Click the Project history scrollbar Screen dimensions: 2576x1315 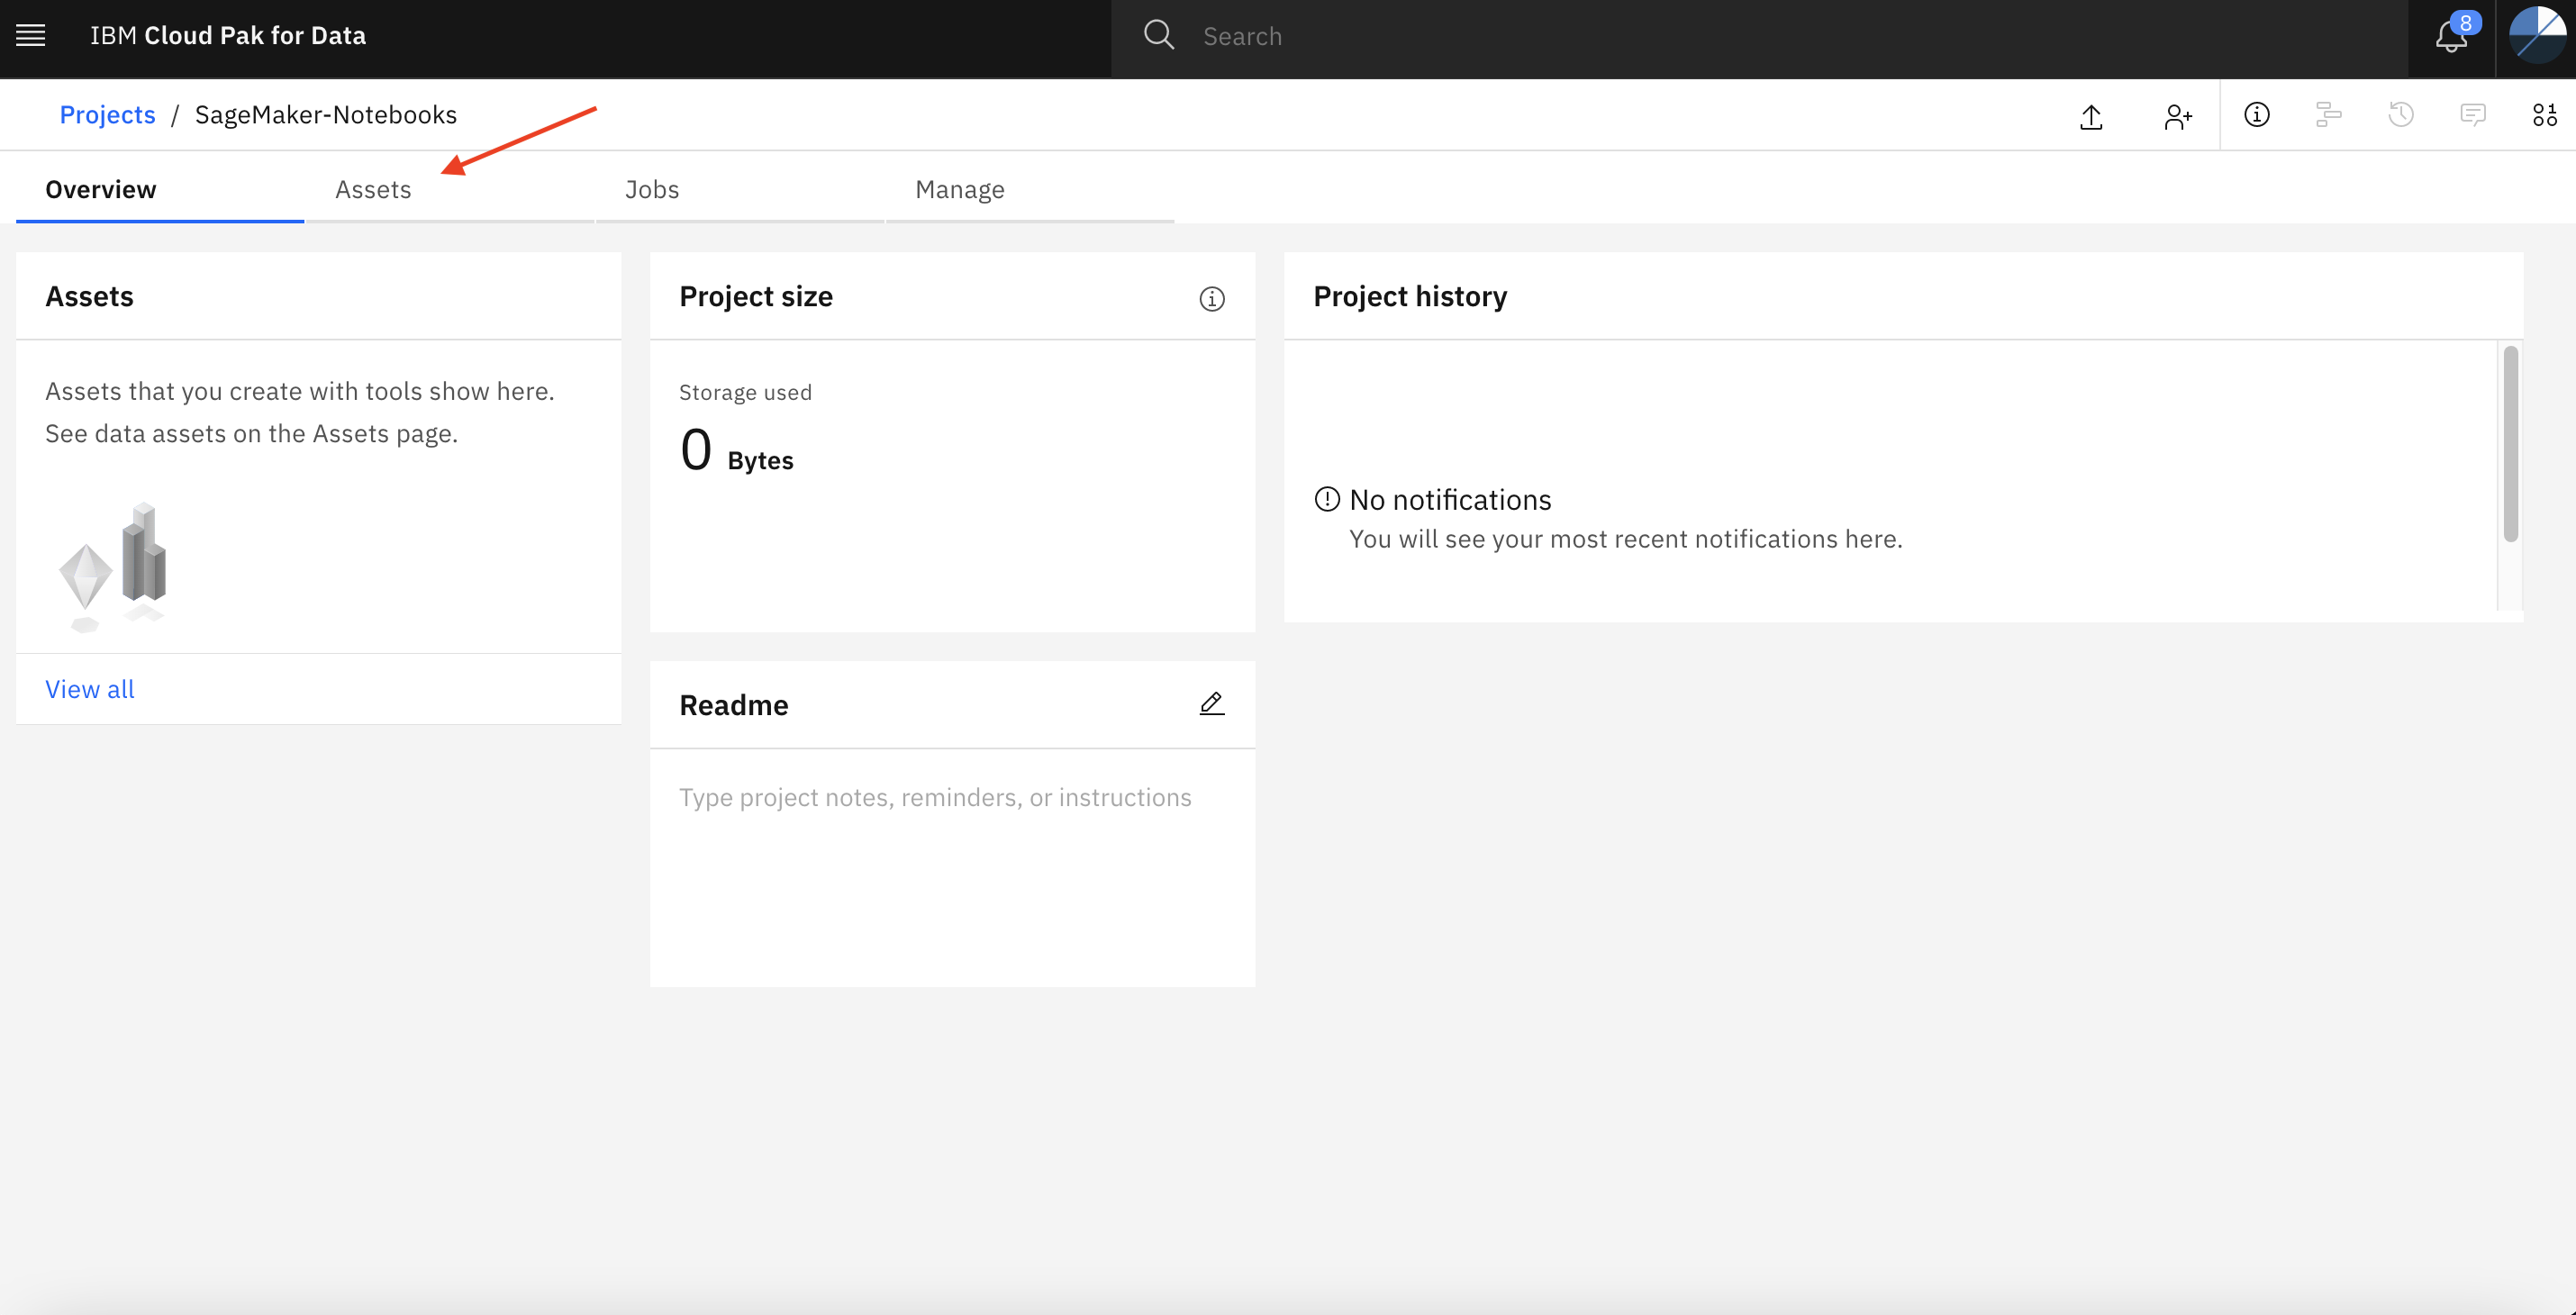2510,444
